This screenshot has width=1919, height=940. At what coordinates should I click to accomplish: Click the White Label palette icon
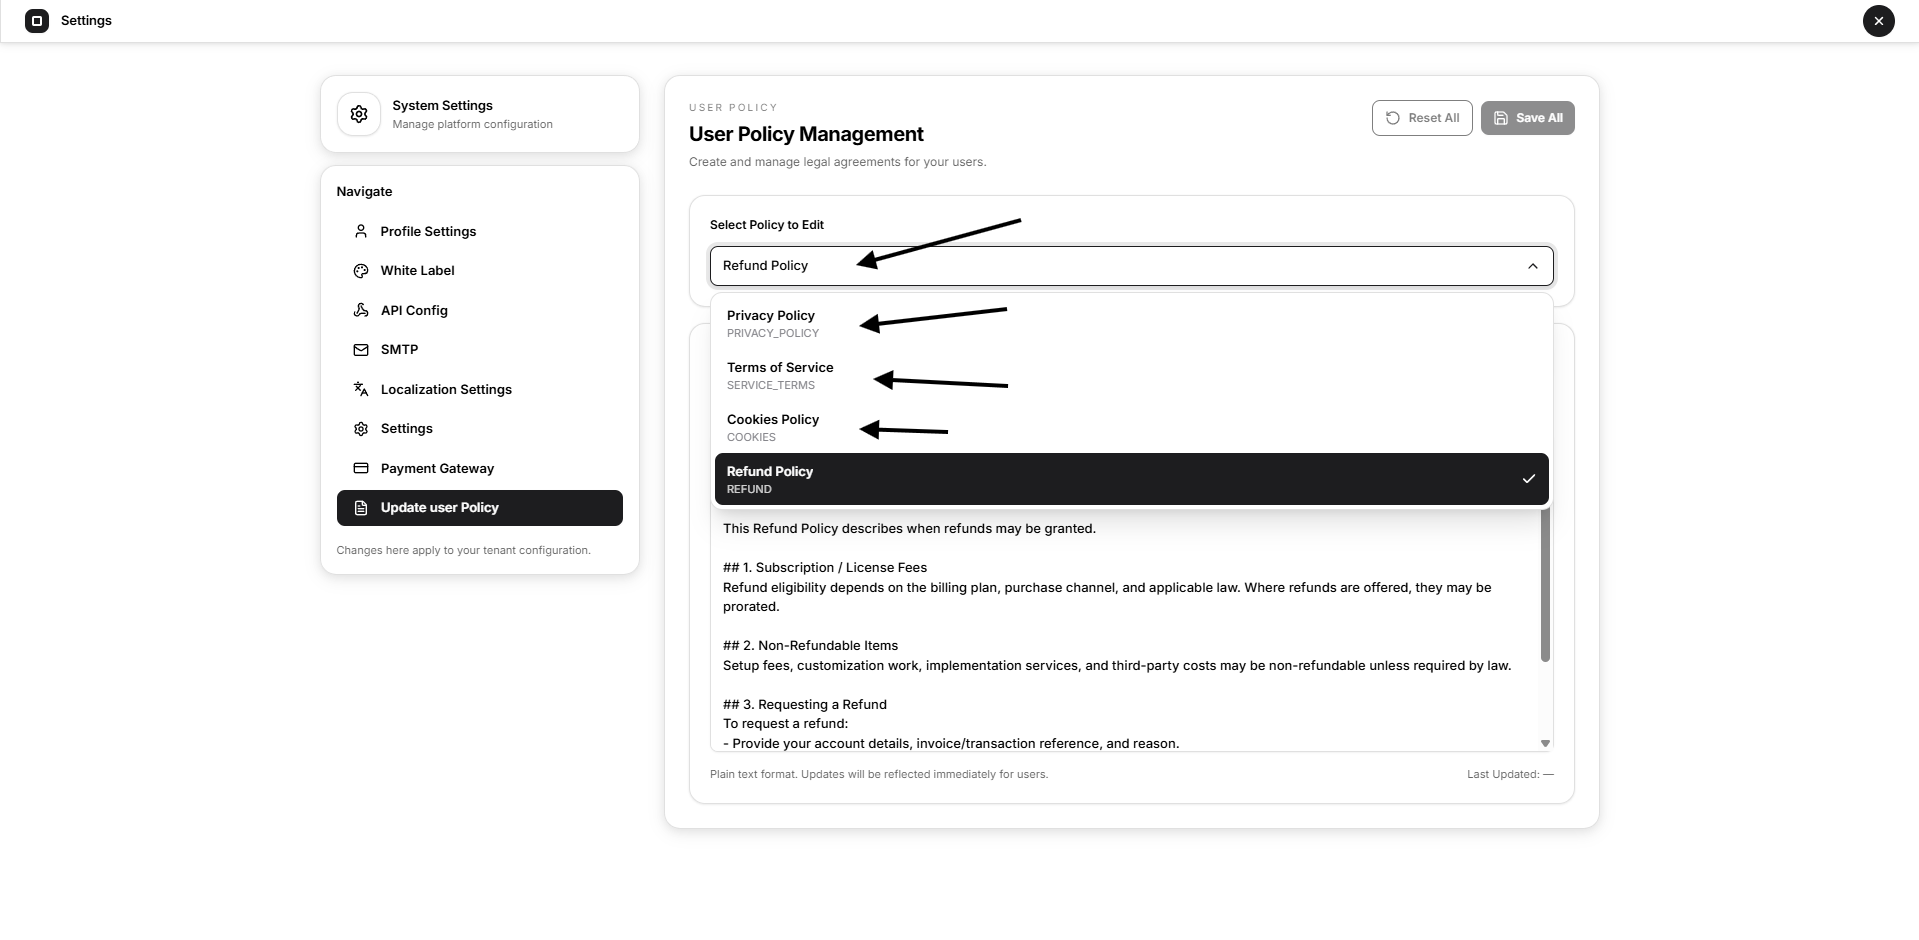coord(361,271)
